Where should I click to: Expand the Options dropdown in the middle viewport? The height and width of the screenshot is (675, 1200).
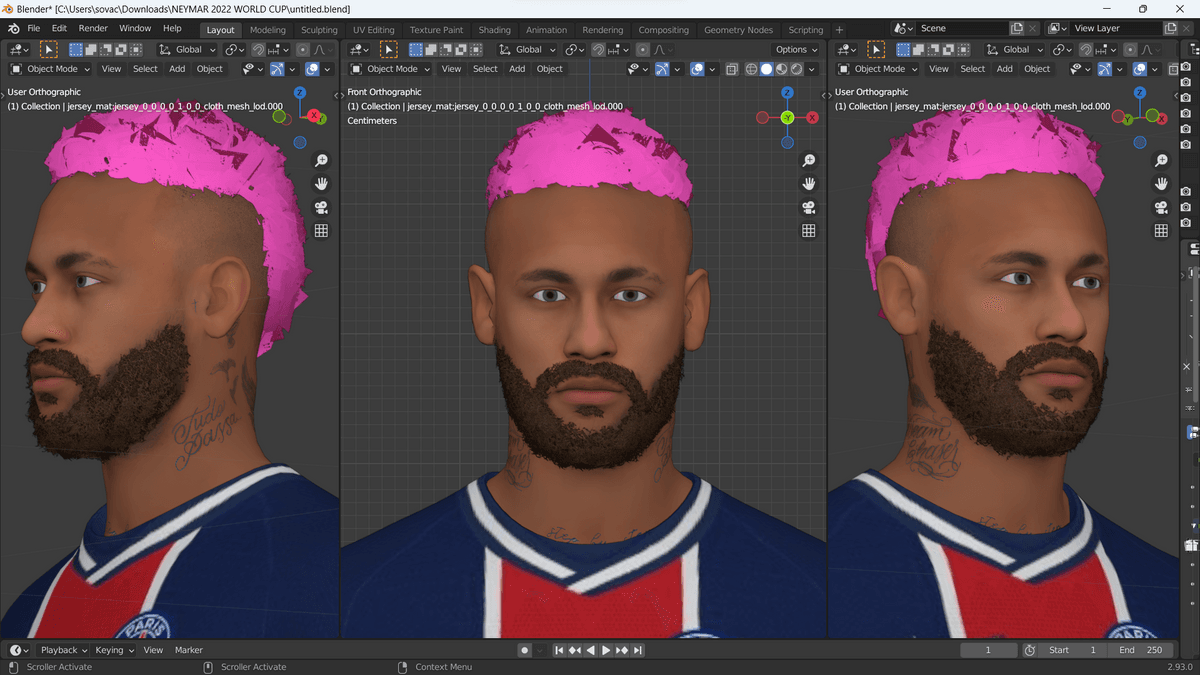tap(796, 49)
